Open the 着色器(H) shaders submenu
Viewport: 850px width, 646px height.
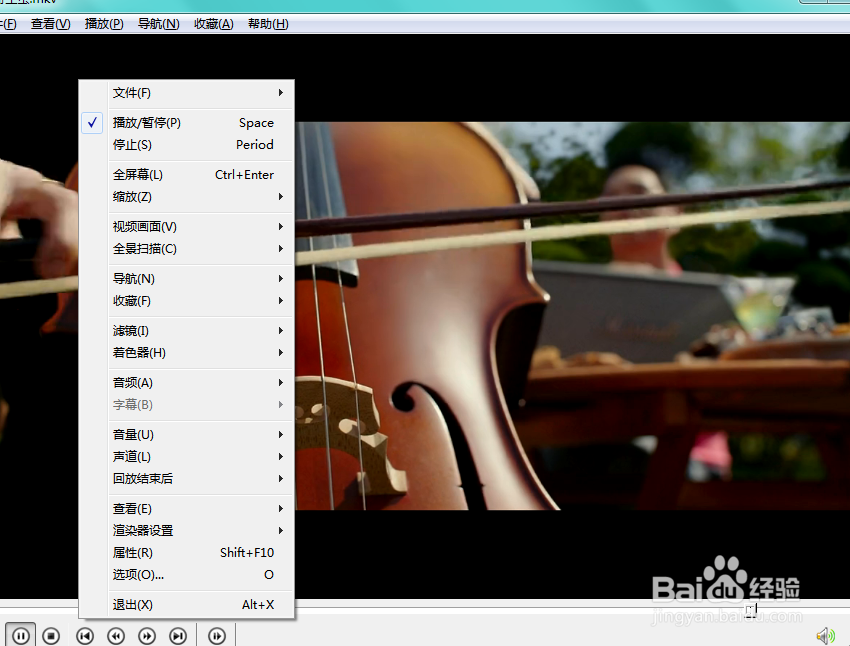[187, 353]
